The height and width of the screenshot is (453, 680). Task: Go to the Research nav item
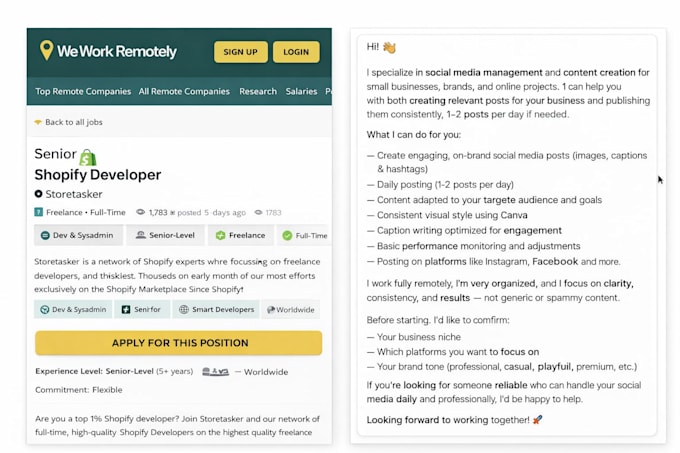[258, 91]
